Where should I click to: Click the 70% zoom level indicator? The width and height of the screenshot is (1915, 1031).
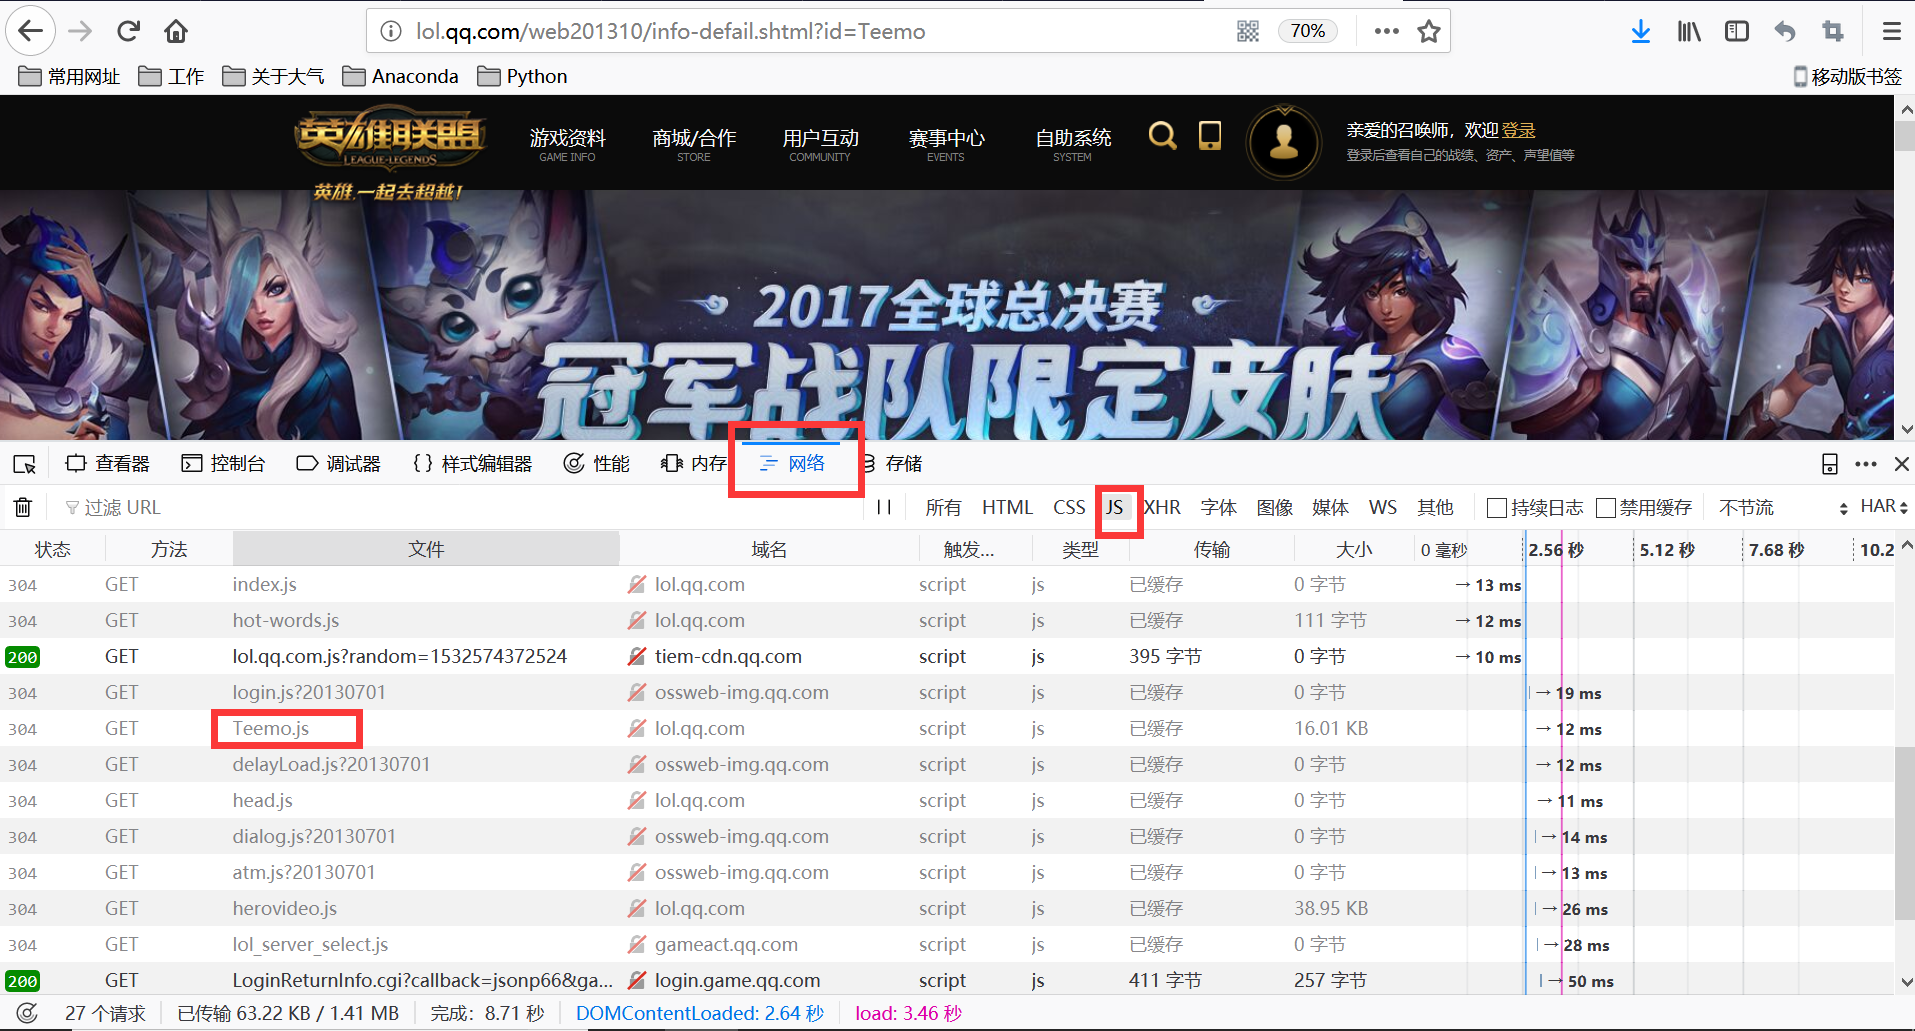[1308, 31]
